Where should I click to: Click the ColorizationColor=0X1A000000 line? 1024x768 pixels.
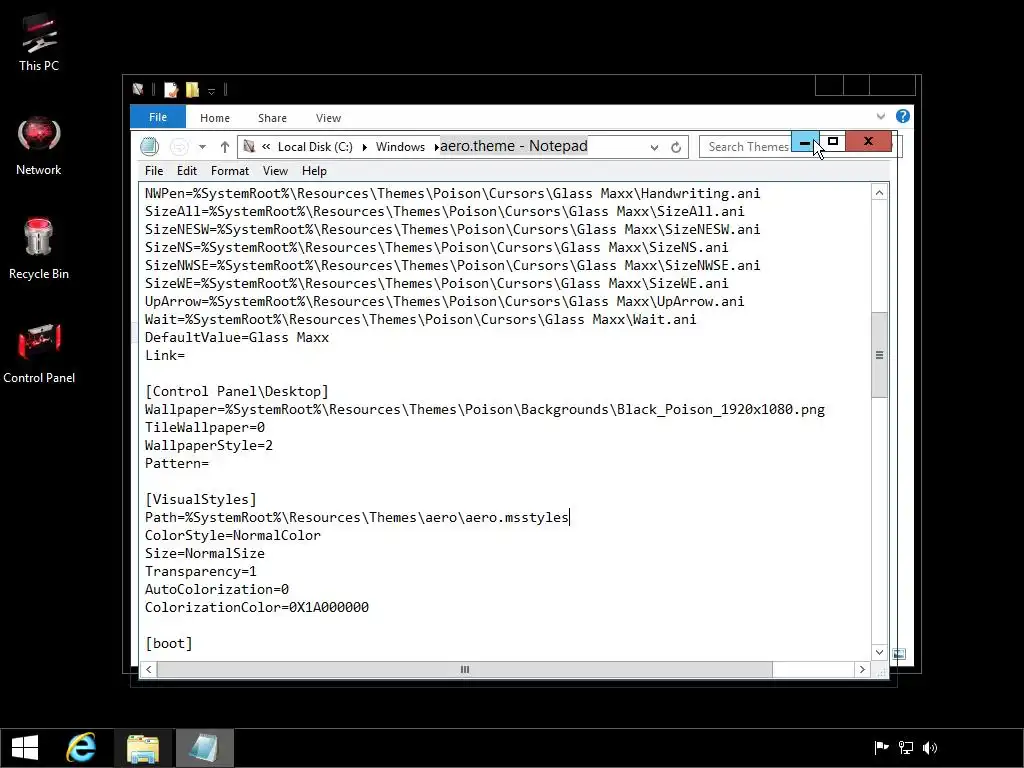point(257,607)
